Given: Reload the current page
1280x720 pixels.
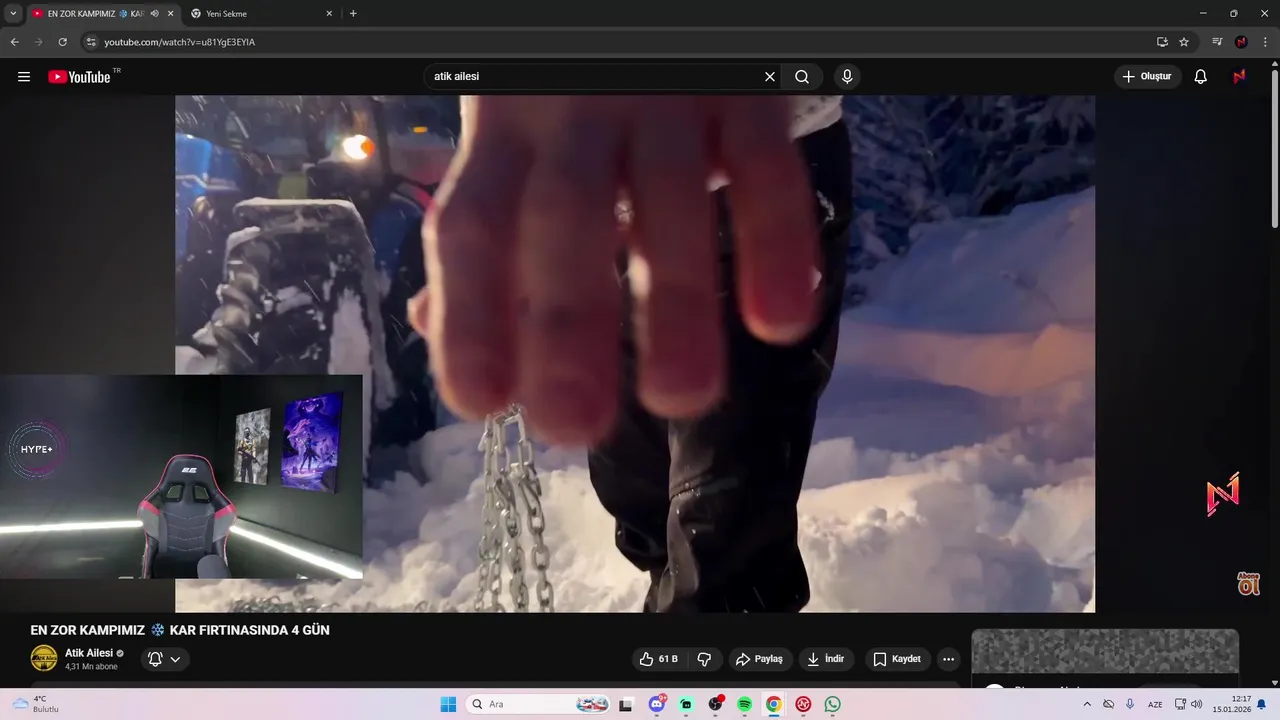Looking at the screenshot, I should pos(62,42).
